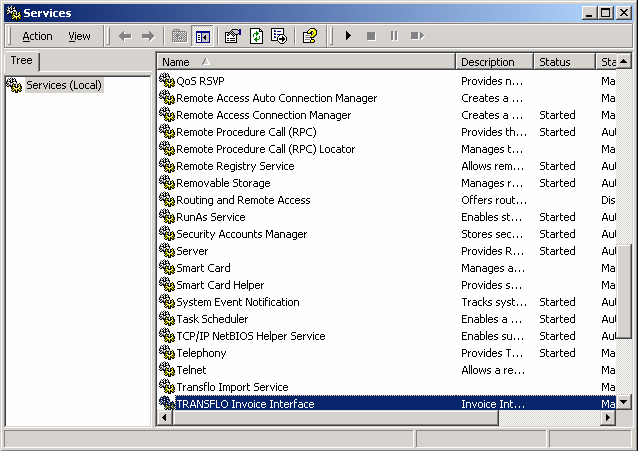Image resolution: width=638 pixels, height=451 pixels.
Task: Click the gear icon beside QoS RSVP
Action: tap(166, 80)
